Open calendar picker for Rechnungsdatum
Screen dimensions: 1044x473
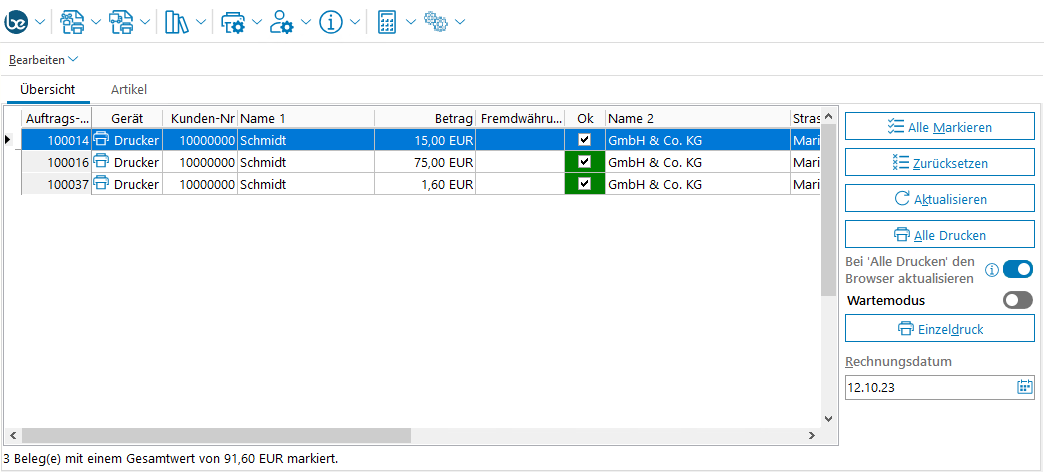pos(1024,387)
